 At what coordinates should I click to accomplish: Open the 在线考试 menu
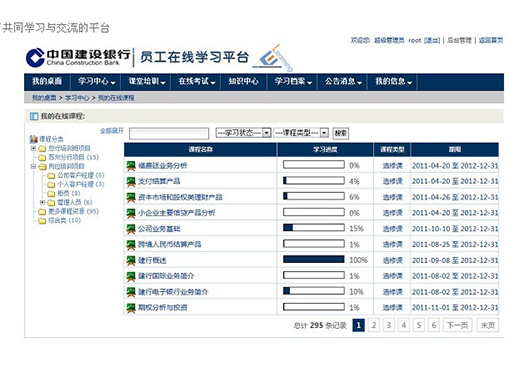197,81
